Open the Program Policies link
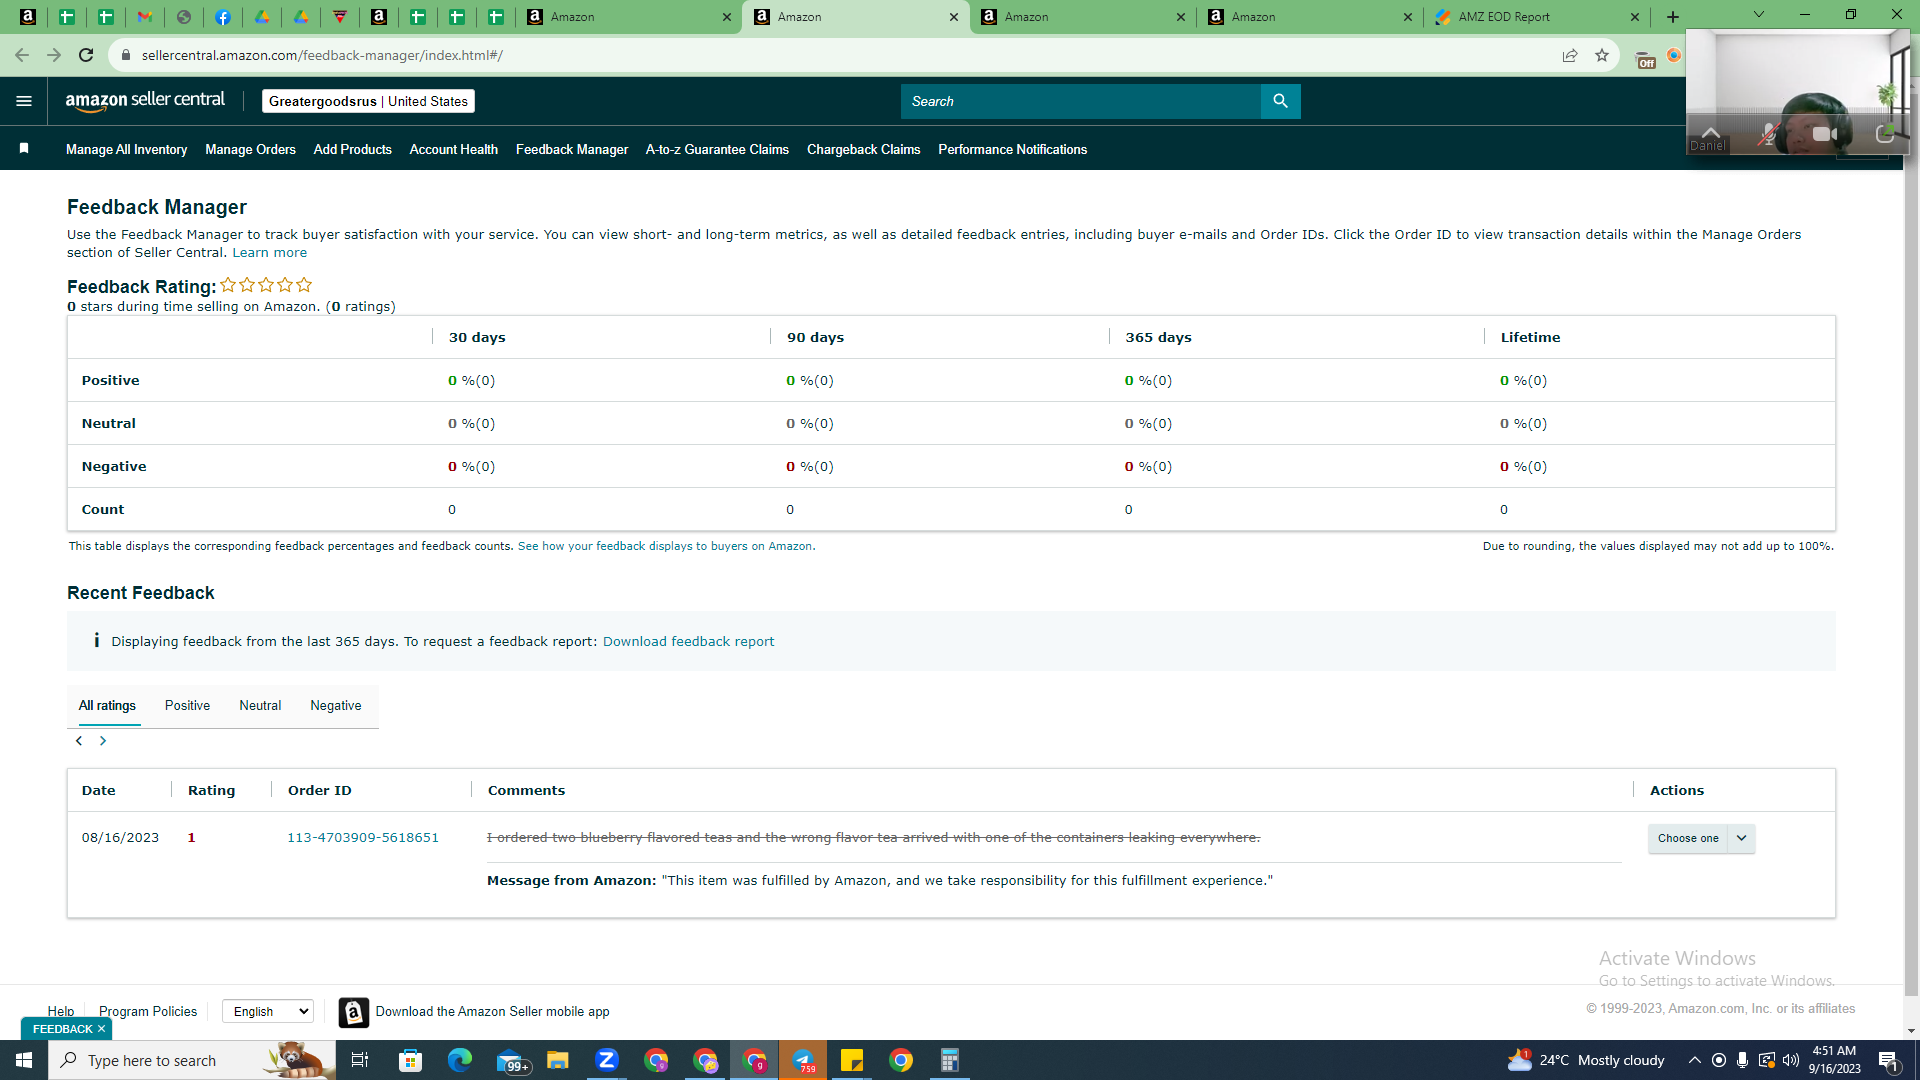1920x1080 pixels. [148, 1012]
